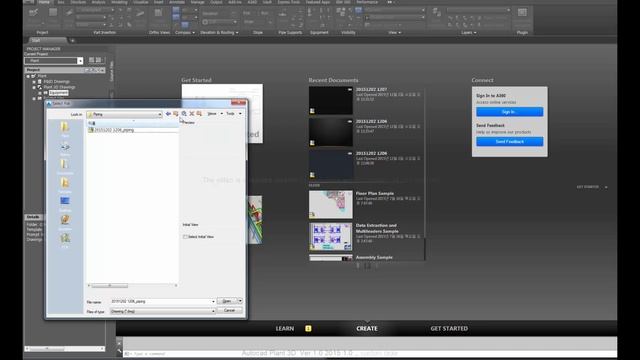The height and width of the screenshot is (360, 640).
Task: Open History shortcut in dialog places bar
Action: point(65,147)
